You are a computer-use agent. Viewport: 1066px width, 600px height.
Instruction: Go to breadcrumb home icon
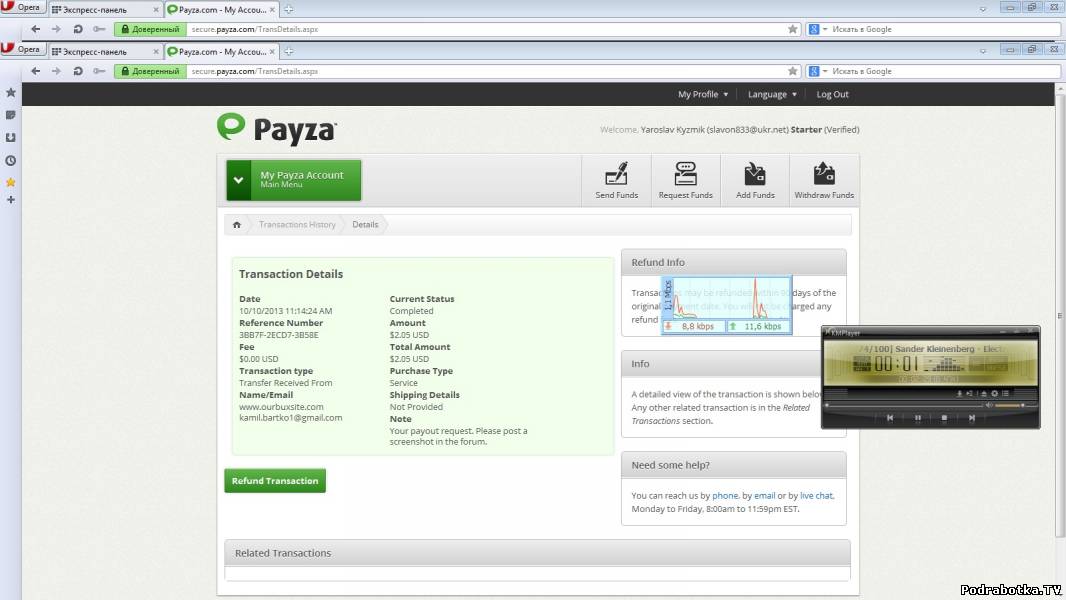(x=237, y=225)
